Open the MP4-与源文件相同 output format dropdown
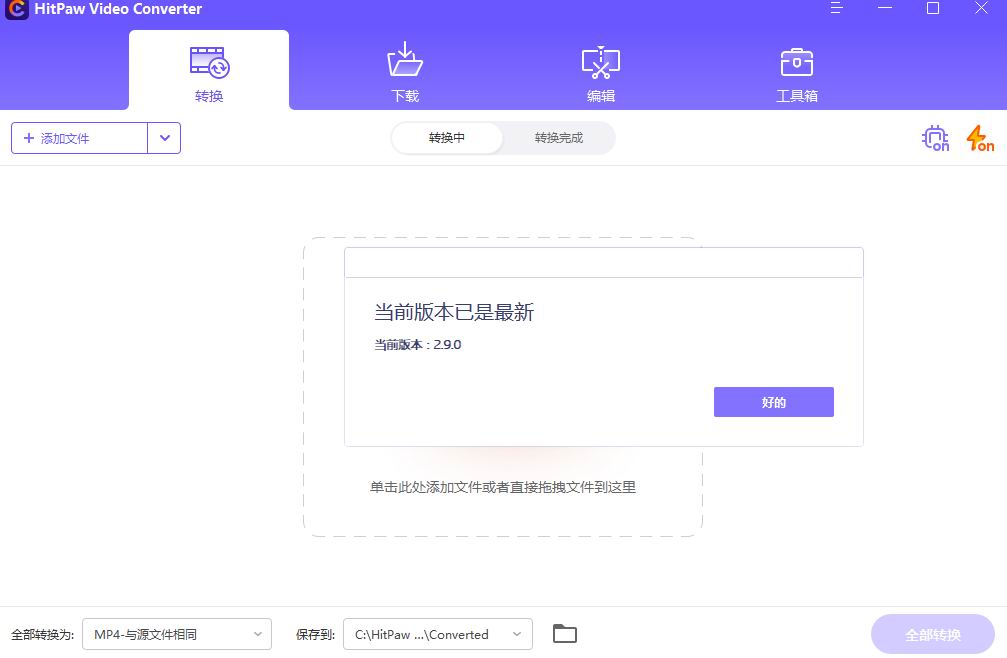This screenshot has width=1007, height=658. click(x=177, y=634)
